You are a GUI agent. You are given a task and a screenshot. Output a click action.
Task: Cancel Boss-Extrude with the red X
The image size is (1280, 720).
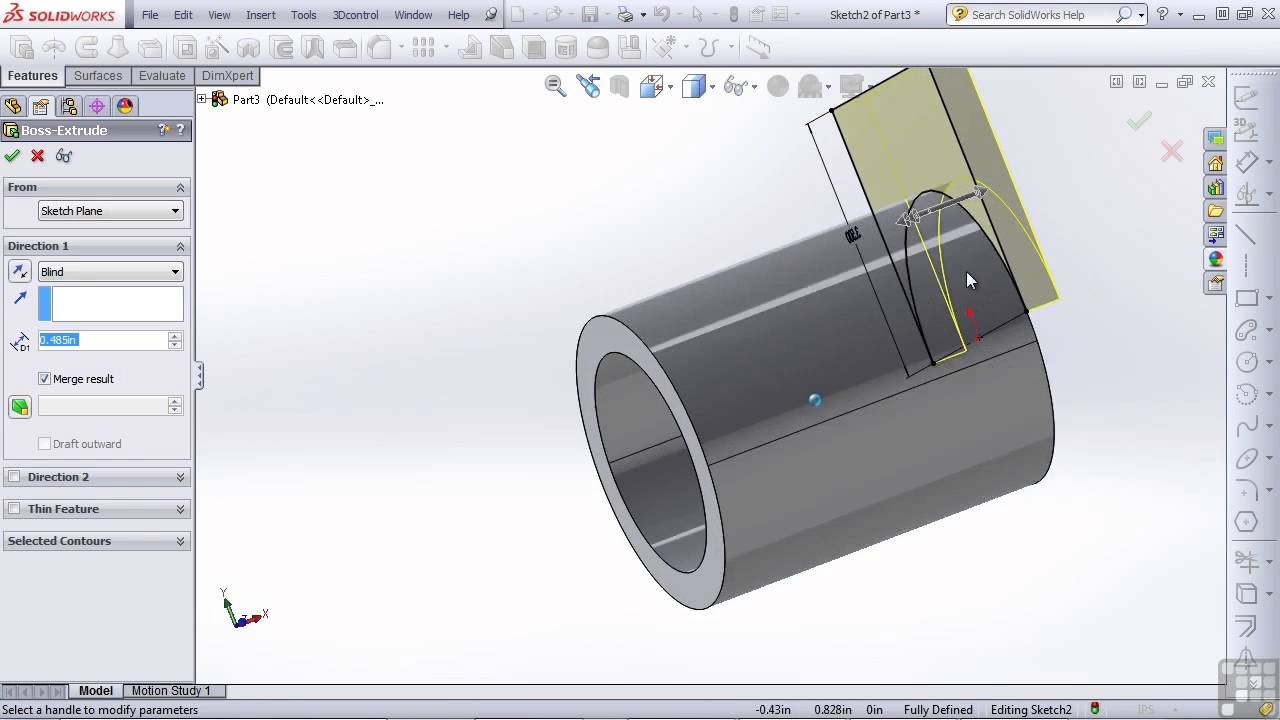click(x=38, y=156)
